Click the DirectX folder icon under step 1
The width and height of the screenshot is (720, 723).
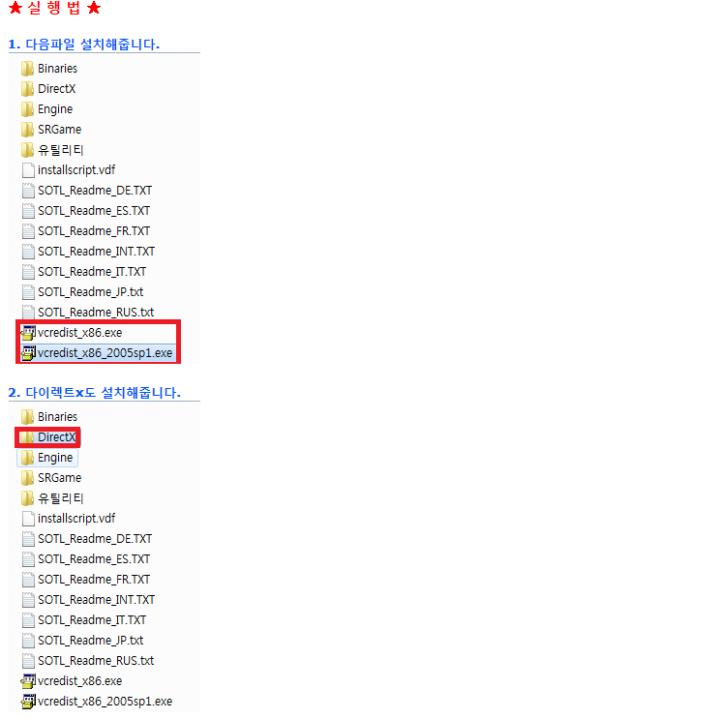[28, 89]
